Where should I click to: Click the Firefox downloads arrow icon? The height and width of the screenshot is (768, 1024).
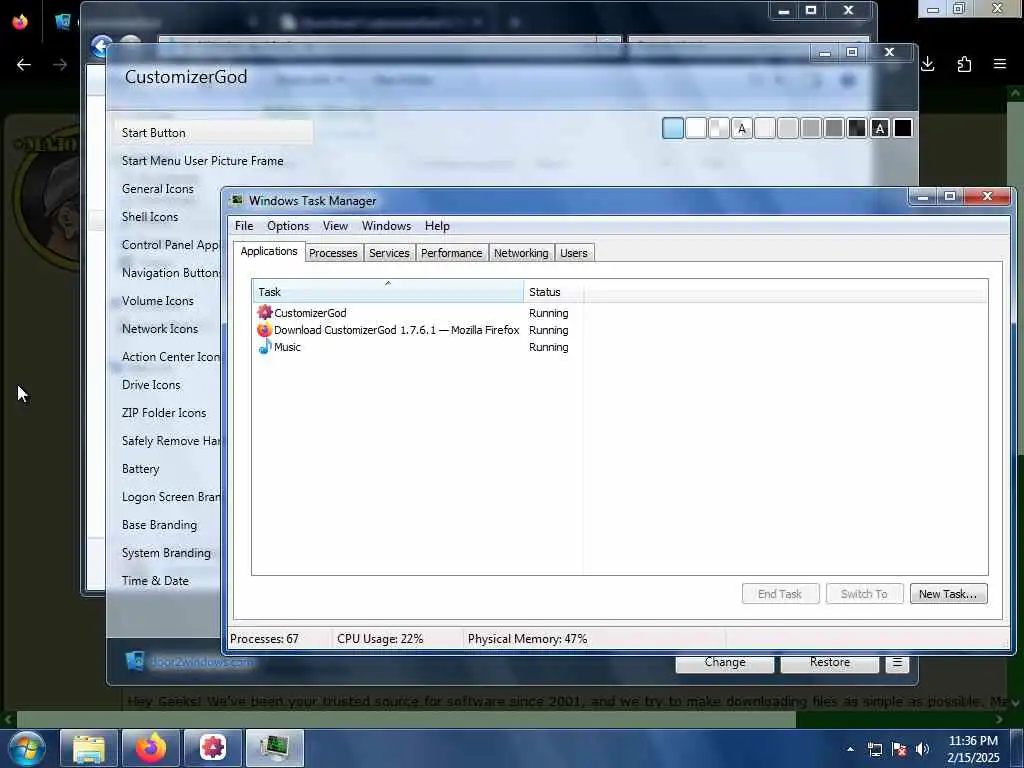pos(928,64)
